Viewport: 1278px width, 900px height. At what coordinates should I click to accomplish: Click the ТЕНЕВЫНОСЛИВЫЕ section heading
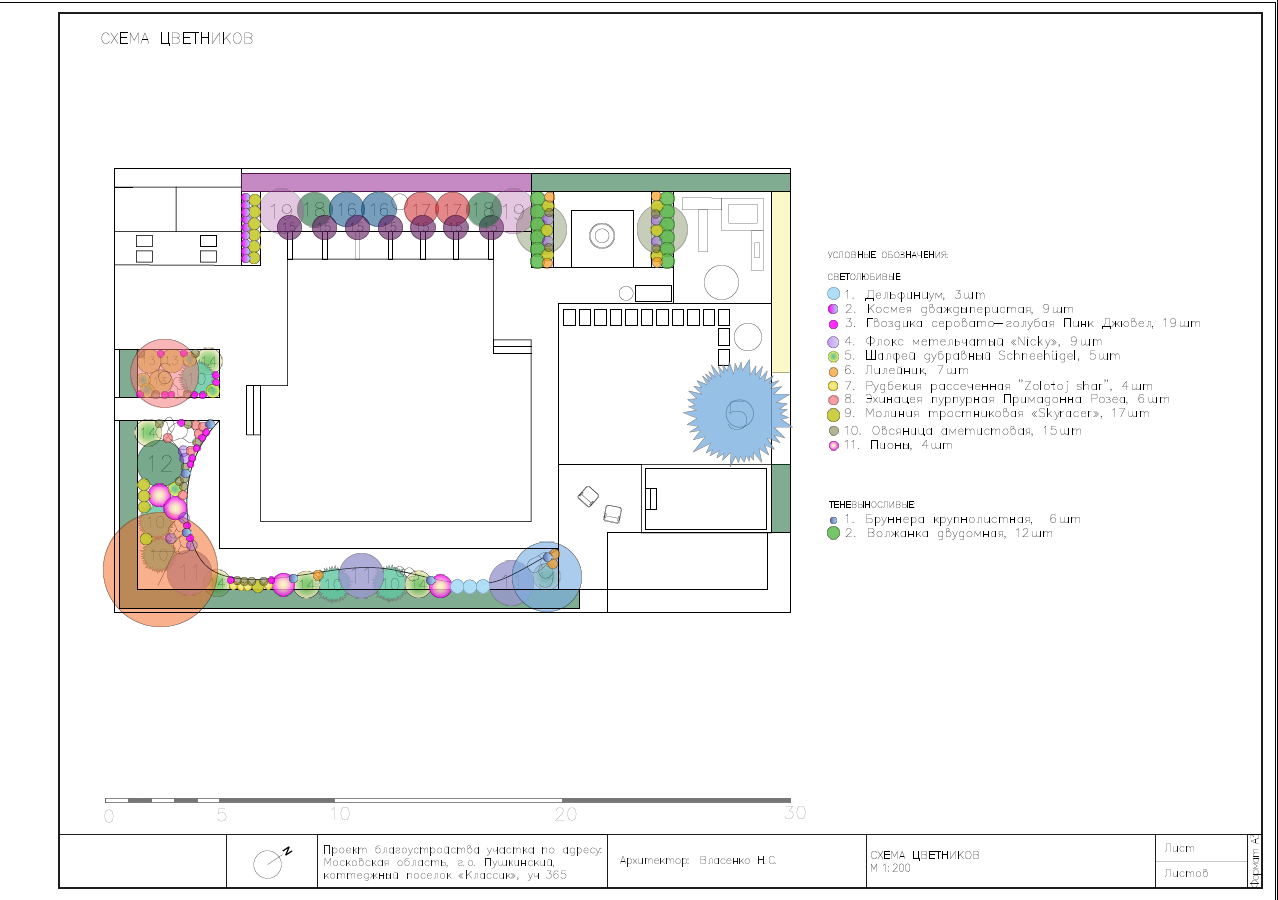coord(869,505)
